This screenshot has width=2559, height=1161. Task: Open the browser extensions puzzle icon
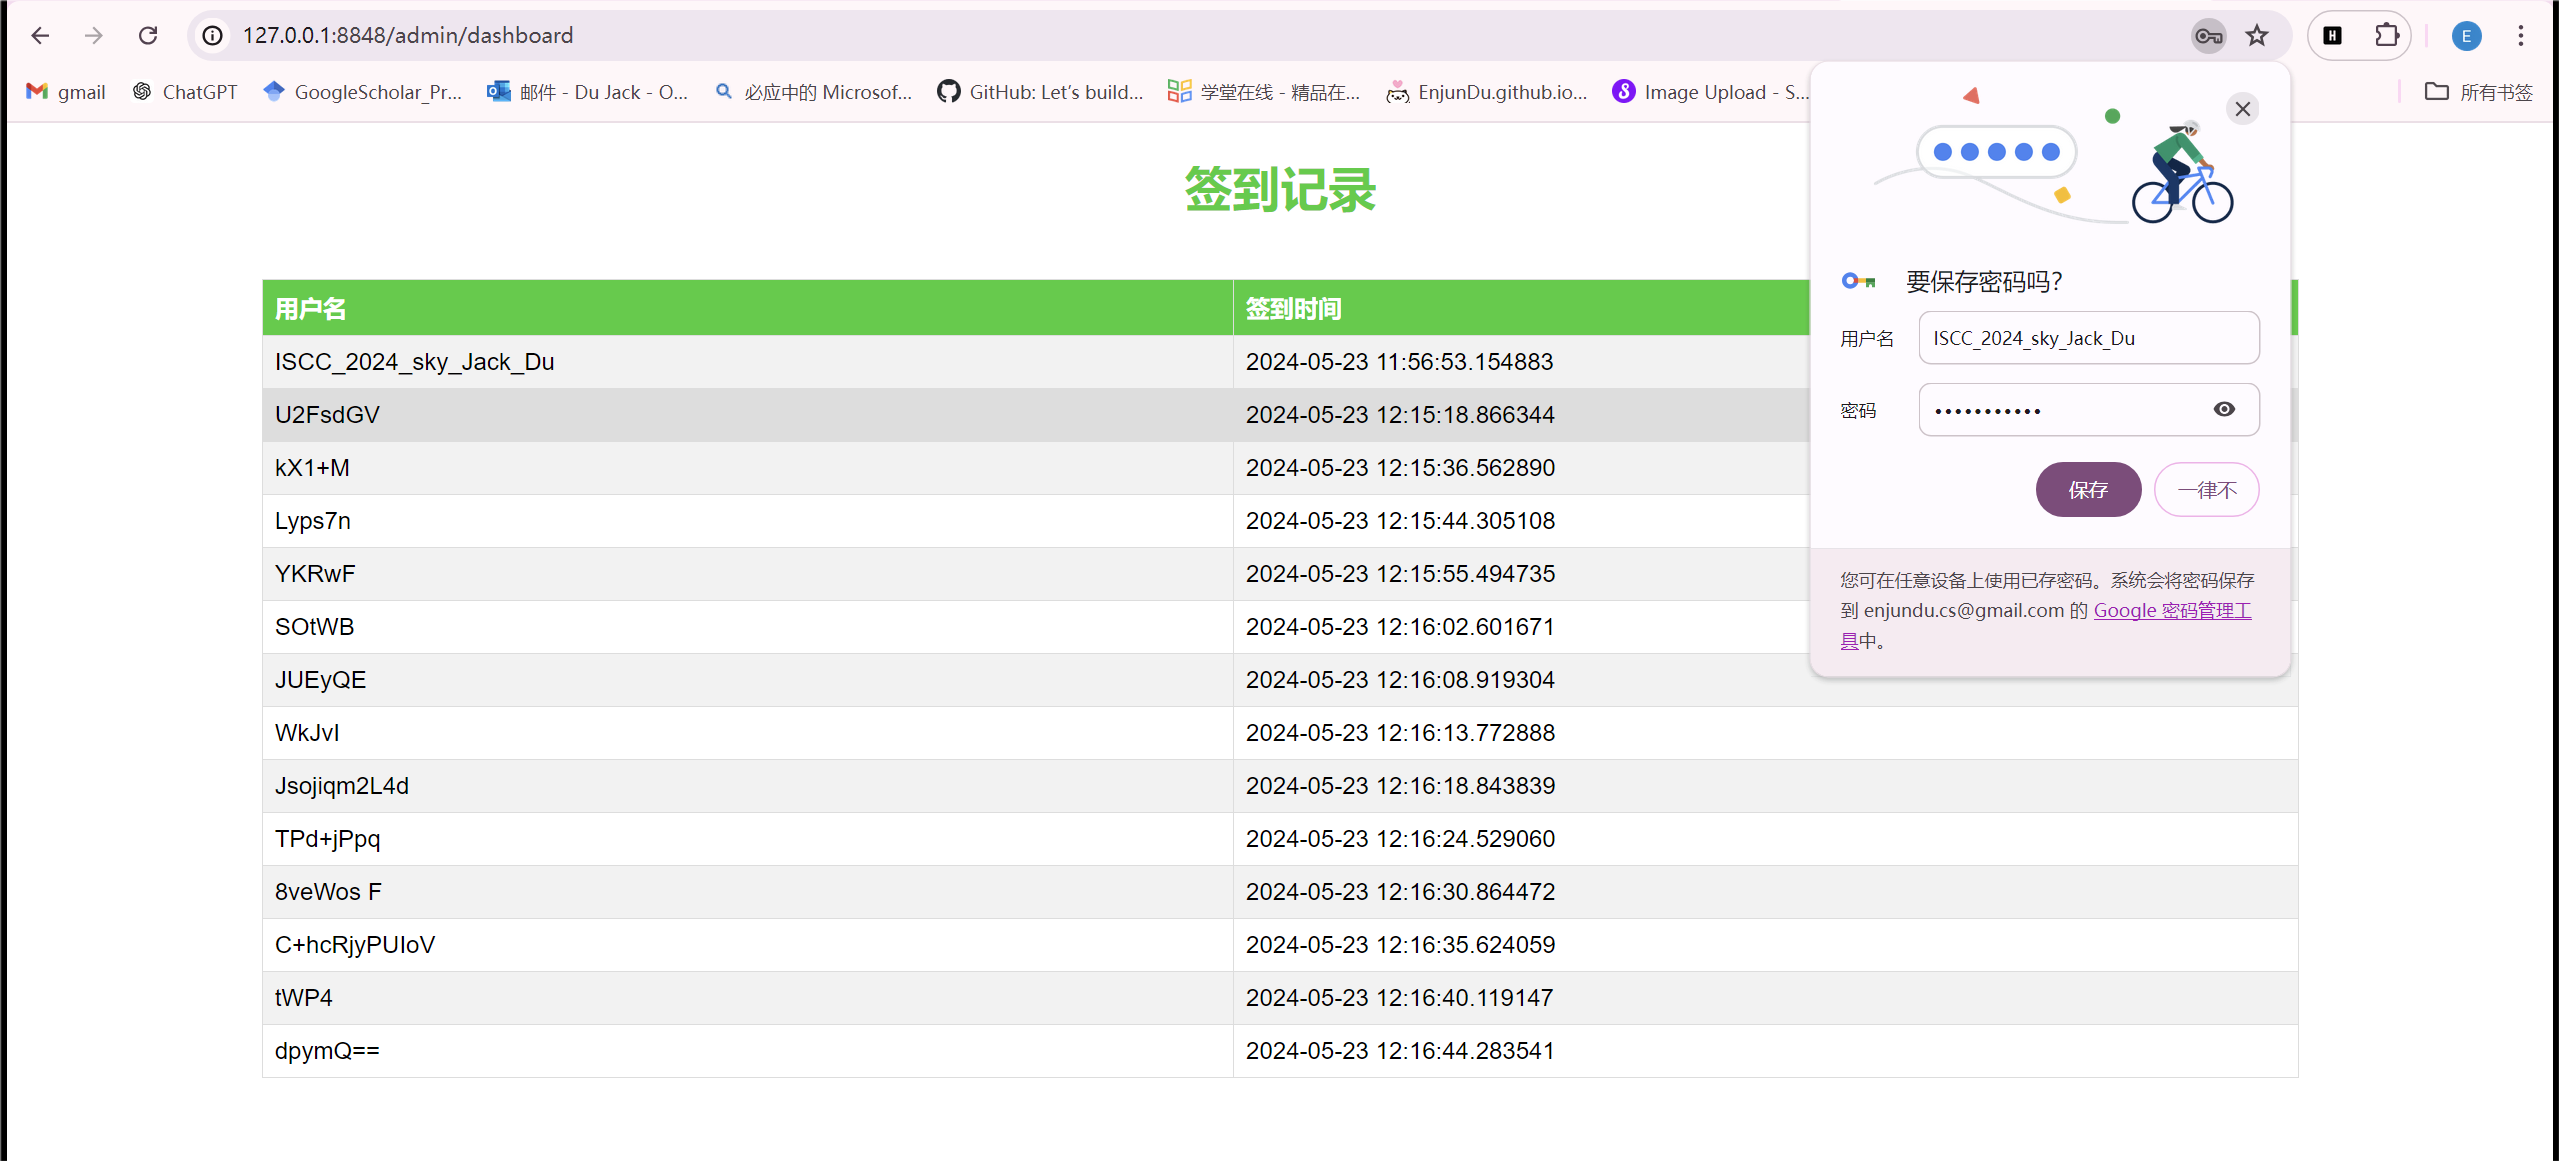[x=2386, y=35]
